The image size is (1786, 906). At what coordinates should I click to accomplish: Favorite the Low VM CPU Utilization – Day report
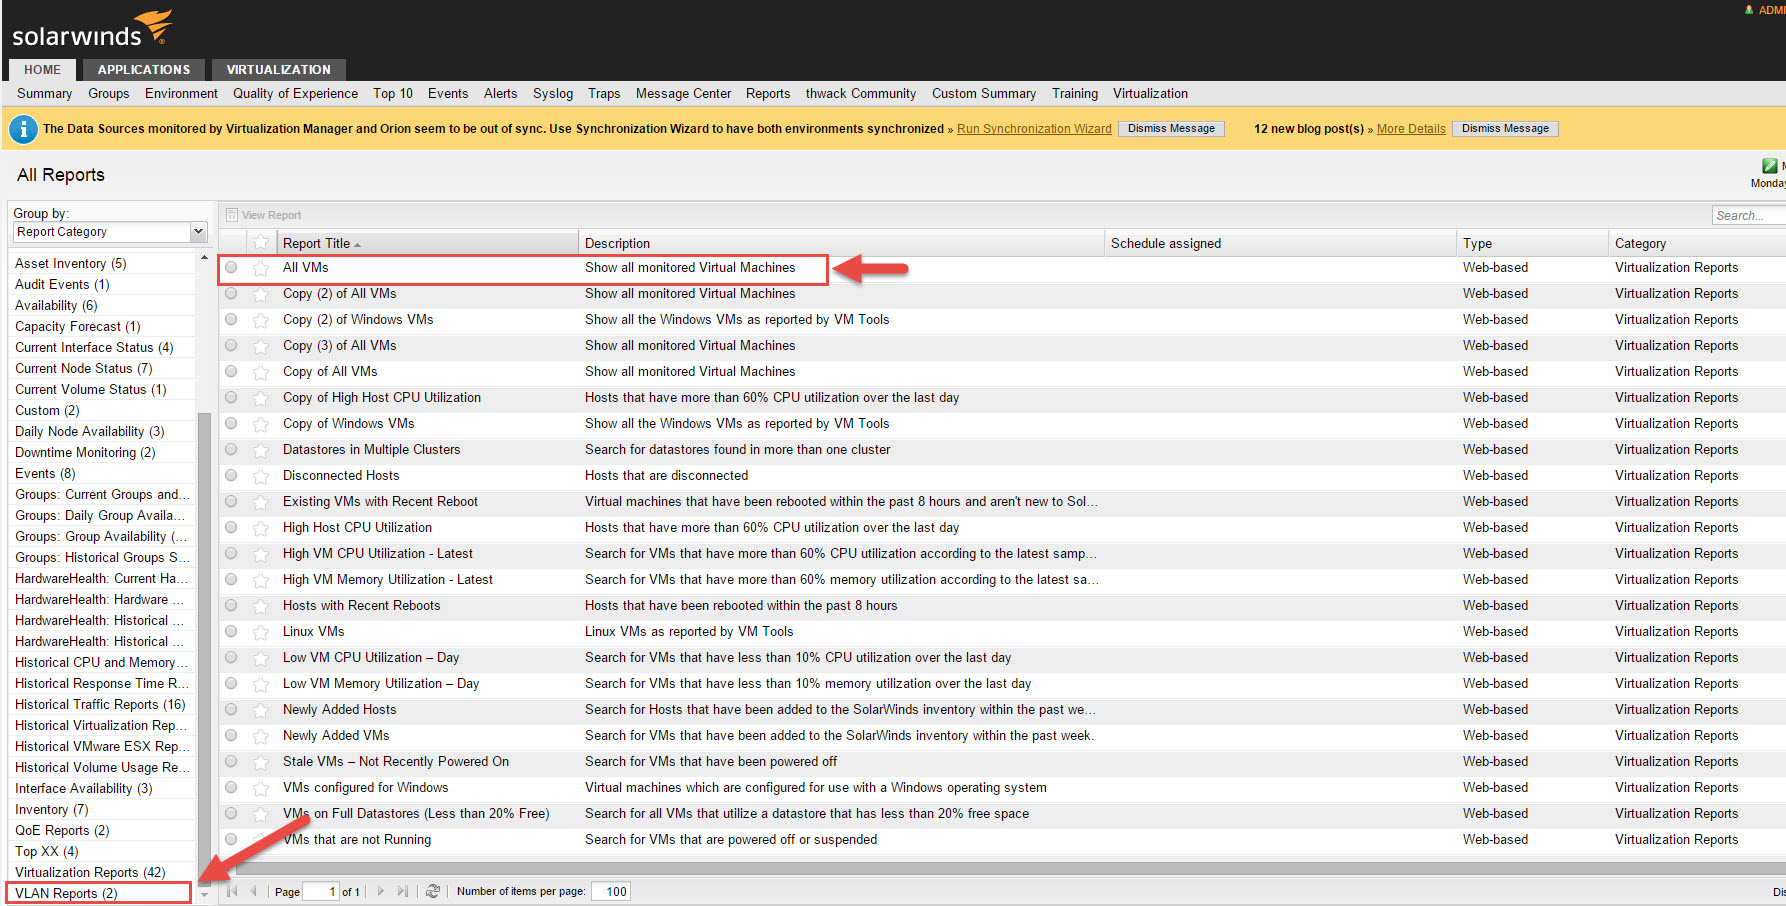(261, 658)
